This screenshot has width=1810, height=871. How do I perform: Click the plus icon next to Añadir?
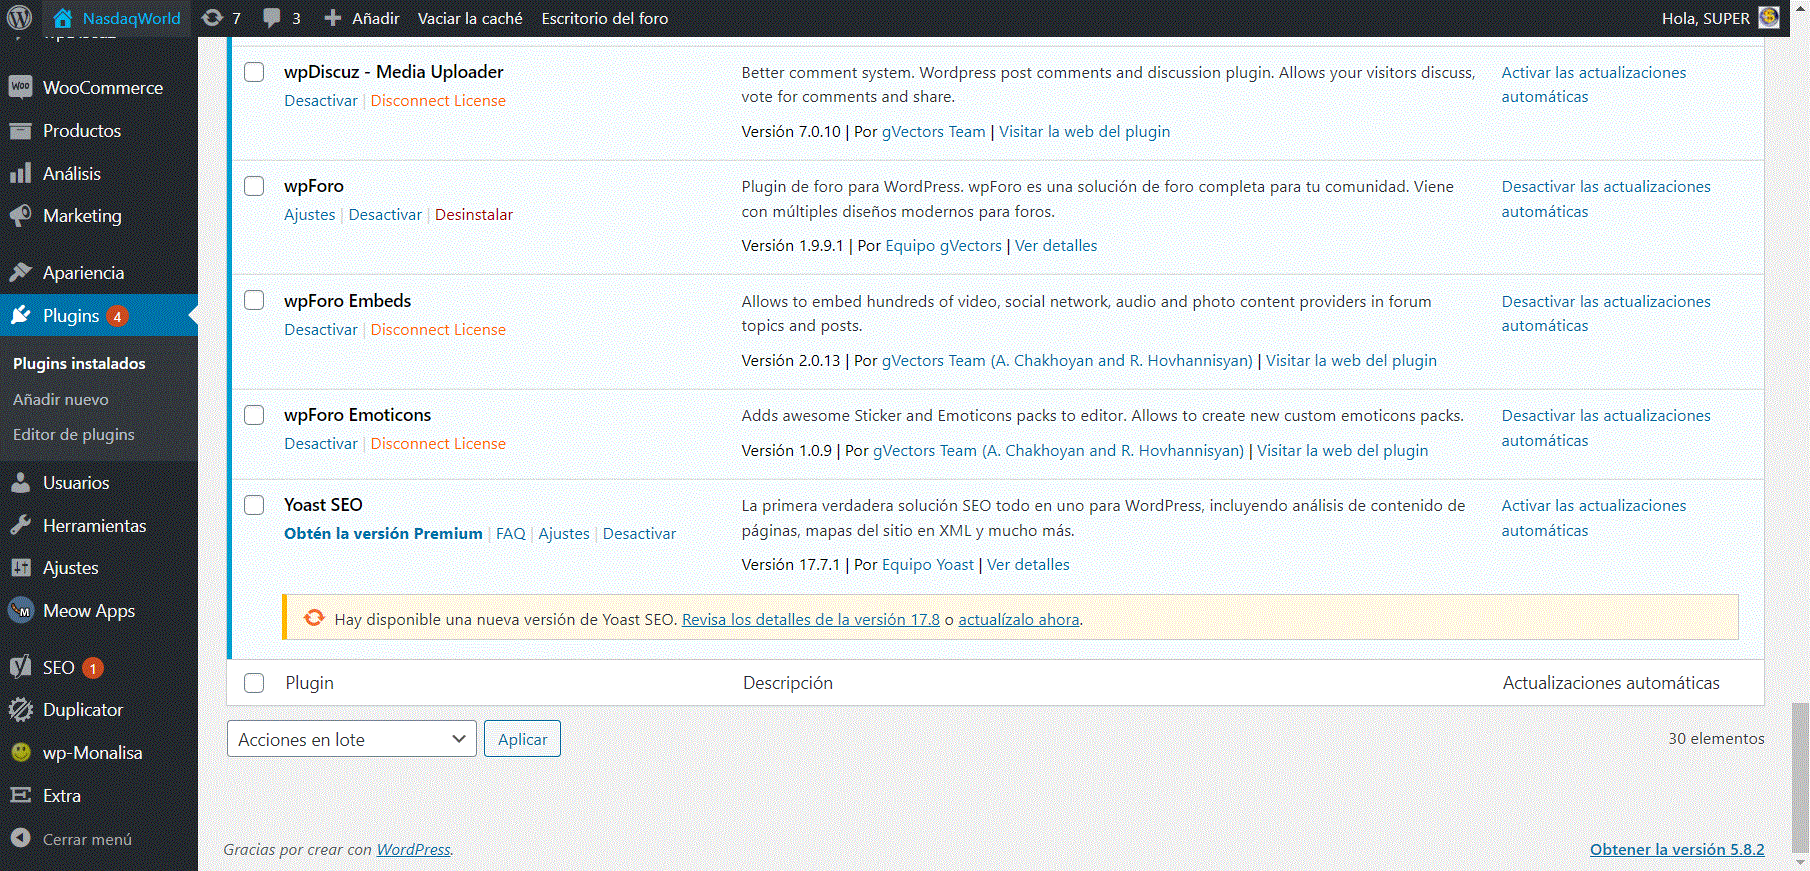pos(333,18)
